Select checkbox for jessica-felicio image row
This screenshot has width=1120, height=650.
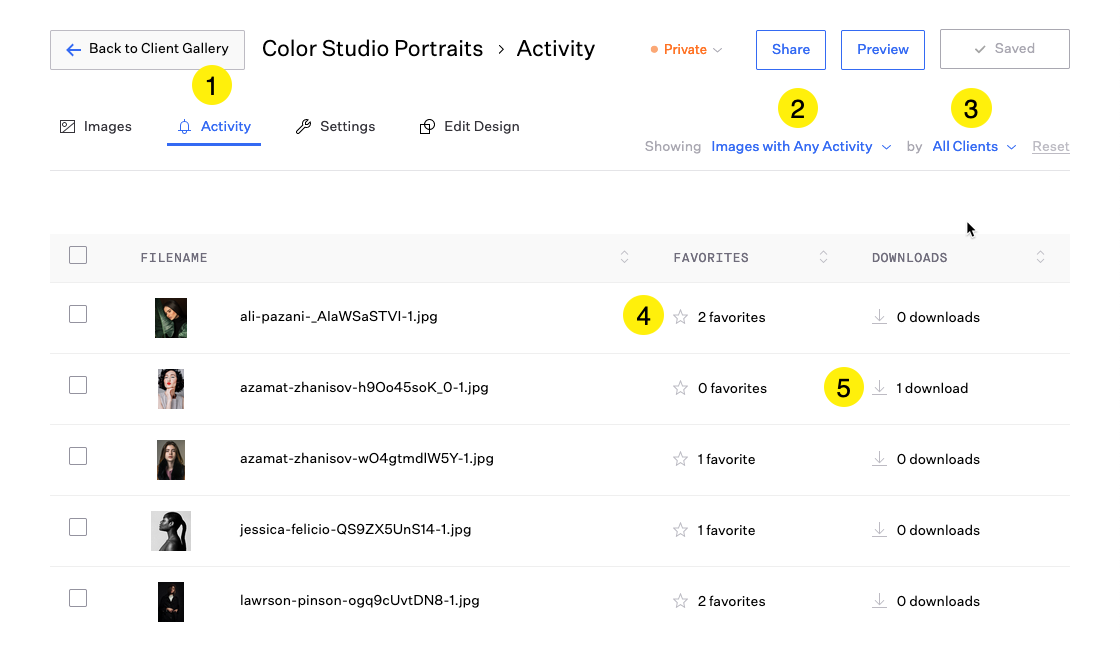point(78,528)
